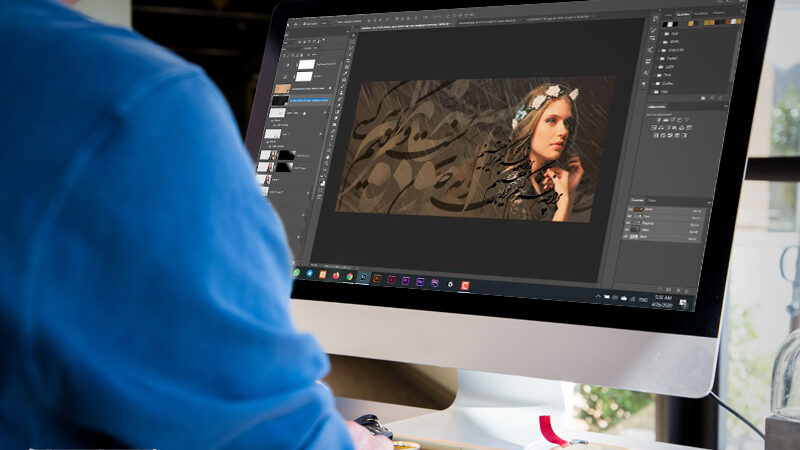Open the taskbar clock and date
Image resolution: width=800 pixels, height=450 pixels.
point(662,301)
